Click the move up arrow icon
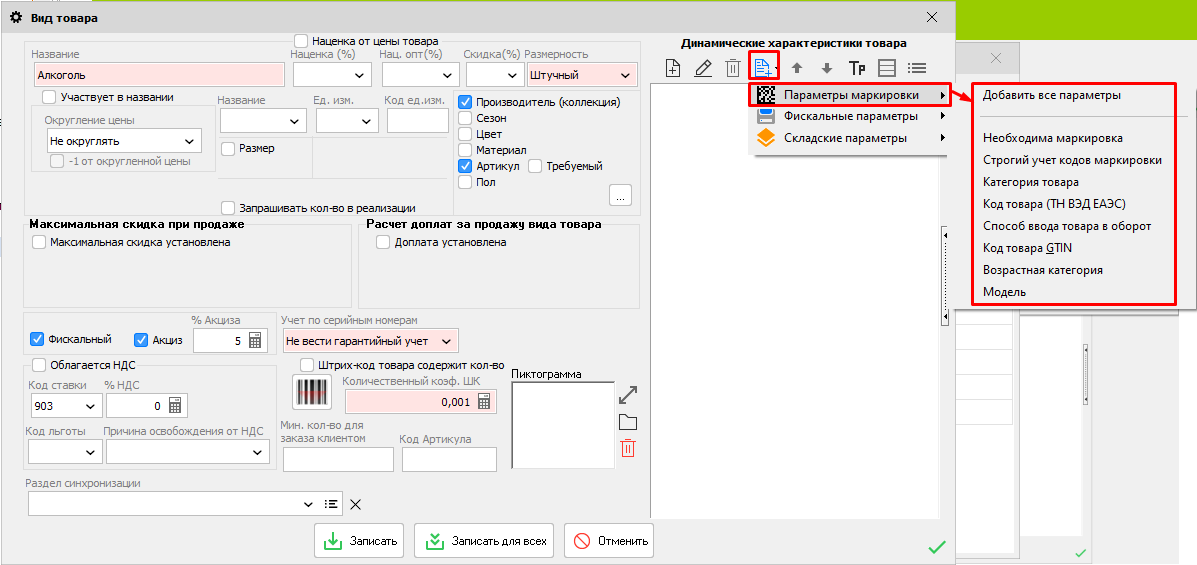Image resolution: width=1197 pixels, height=565 pixels. pyautogui.click(x=797, y=68)
